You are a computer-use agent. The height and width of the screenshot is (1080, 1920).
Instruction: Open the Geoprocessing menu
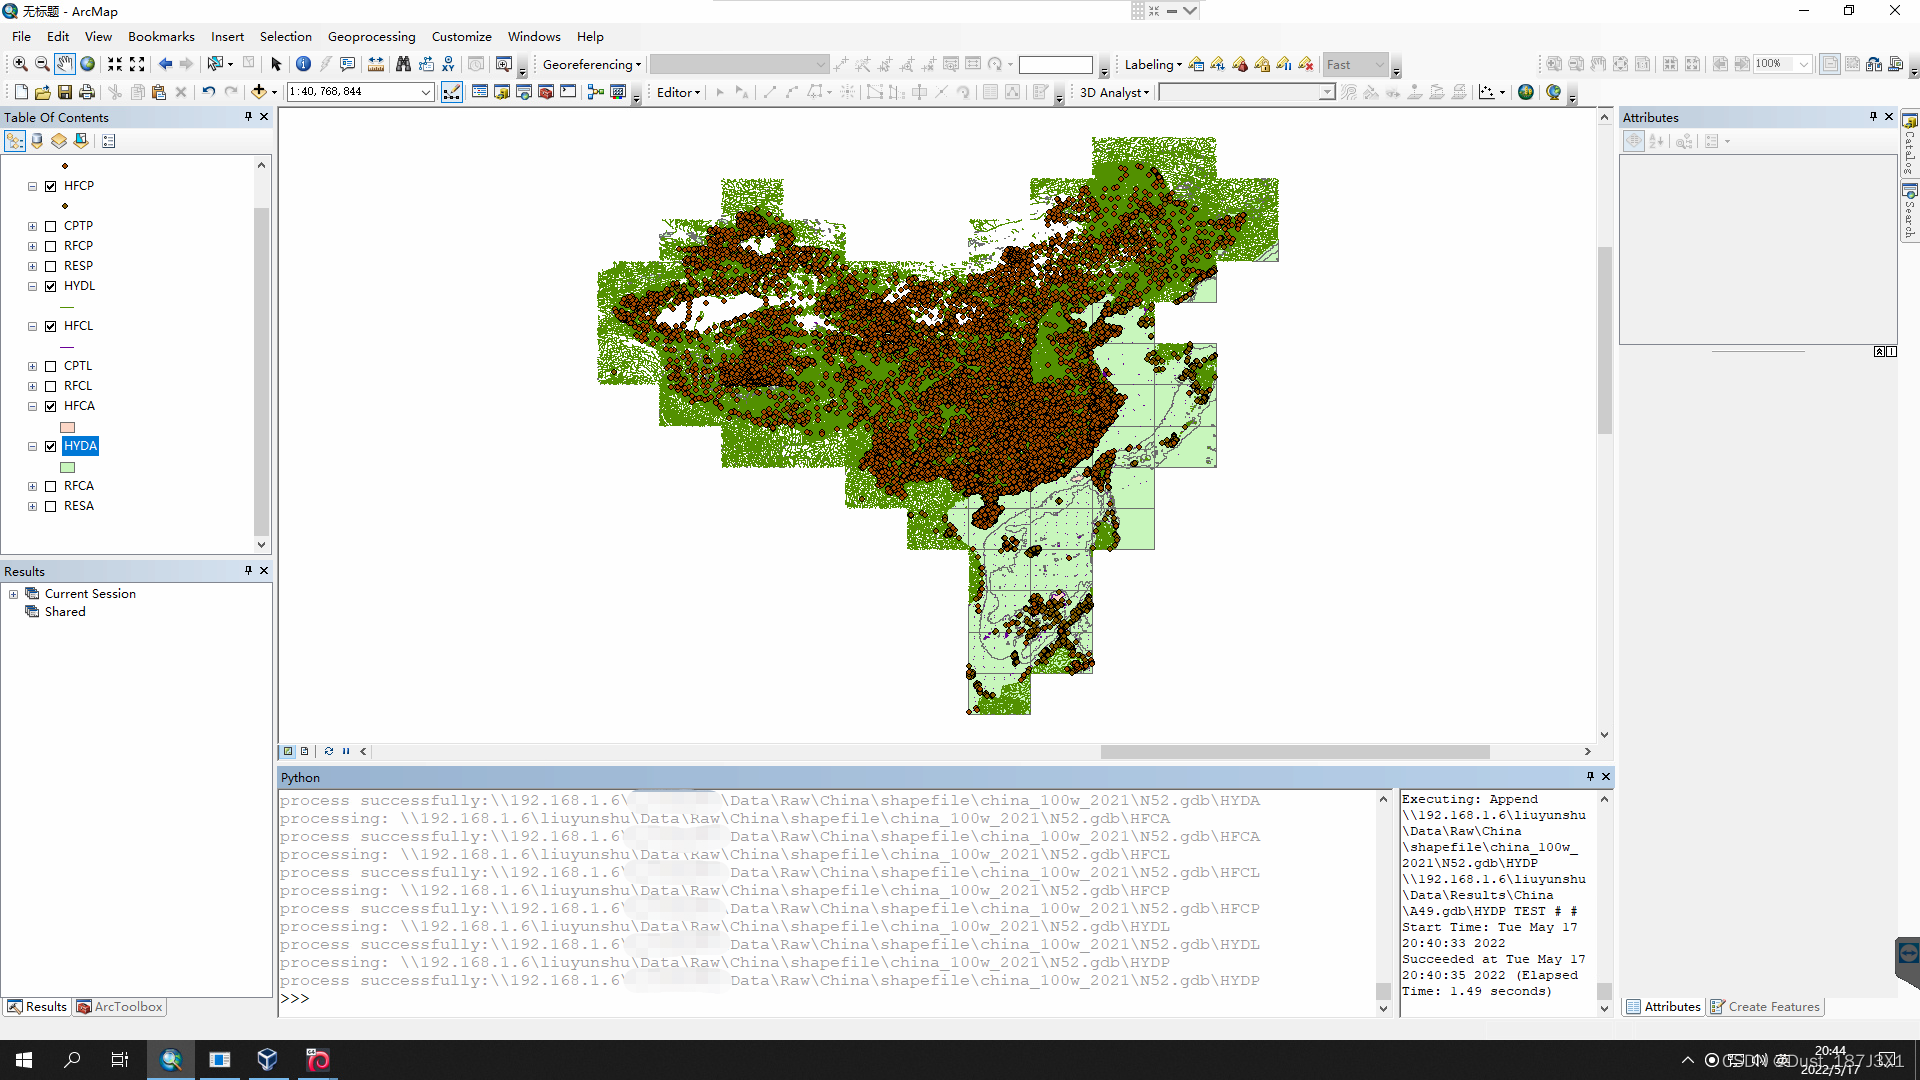[x=371, y=37]
